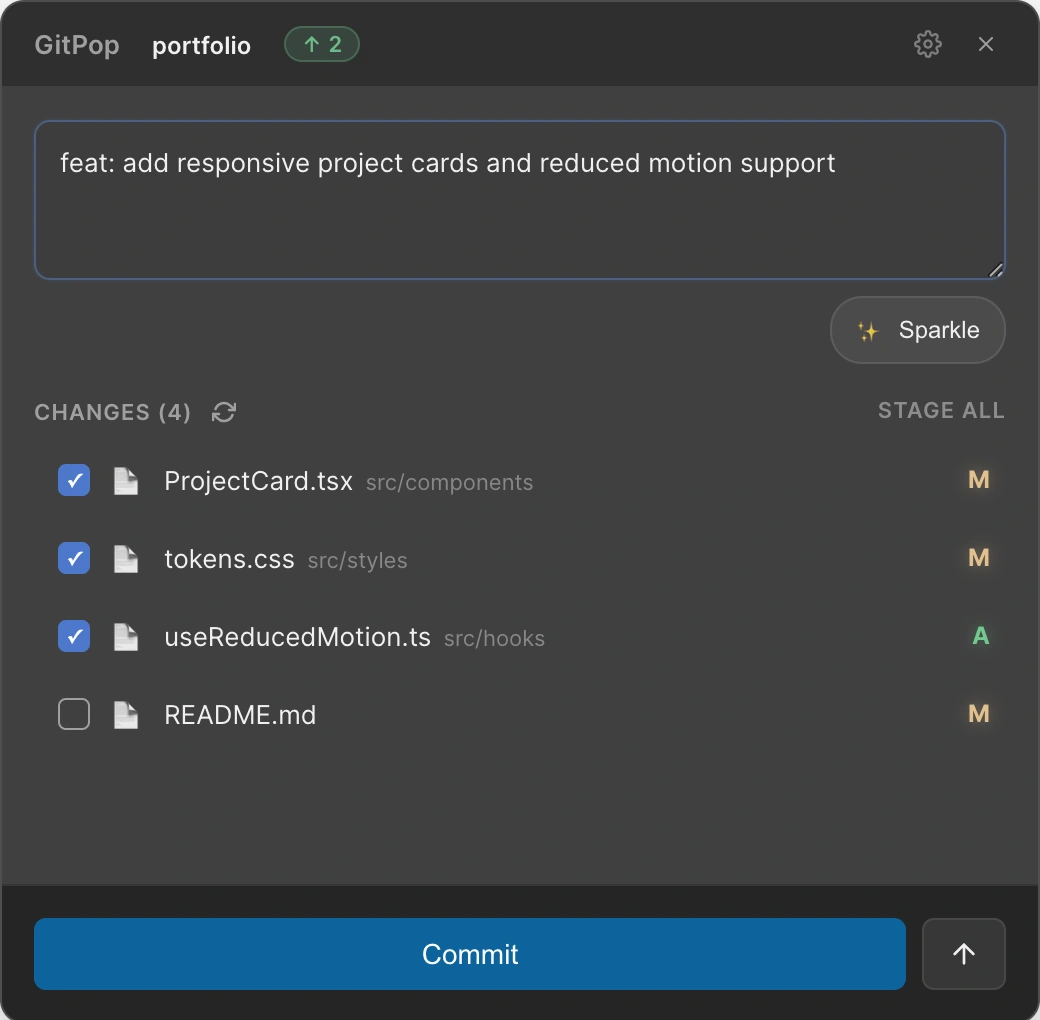Click the A status of useReducedMotion.ts
This screenshot has width=1040, height=1020.
tap(980, 636)
